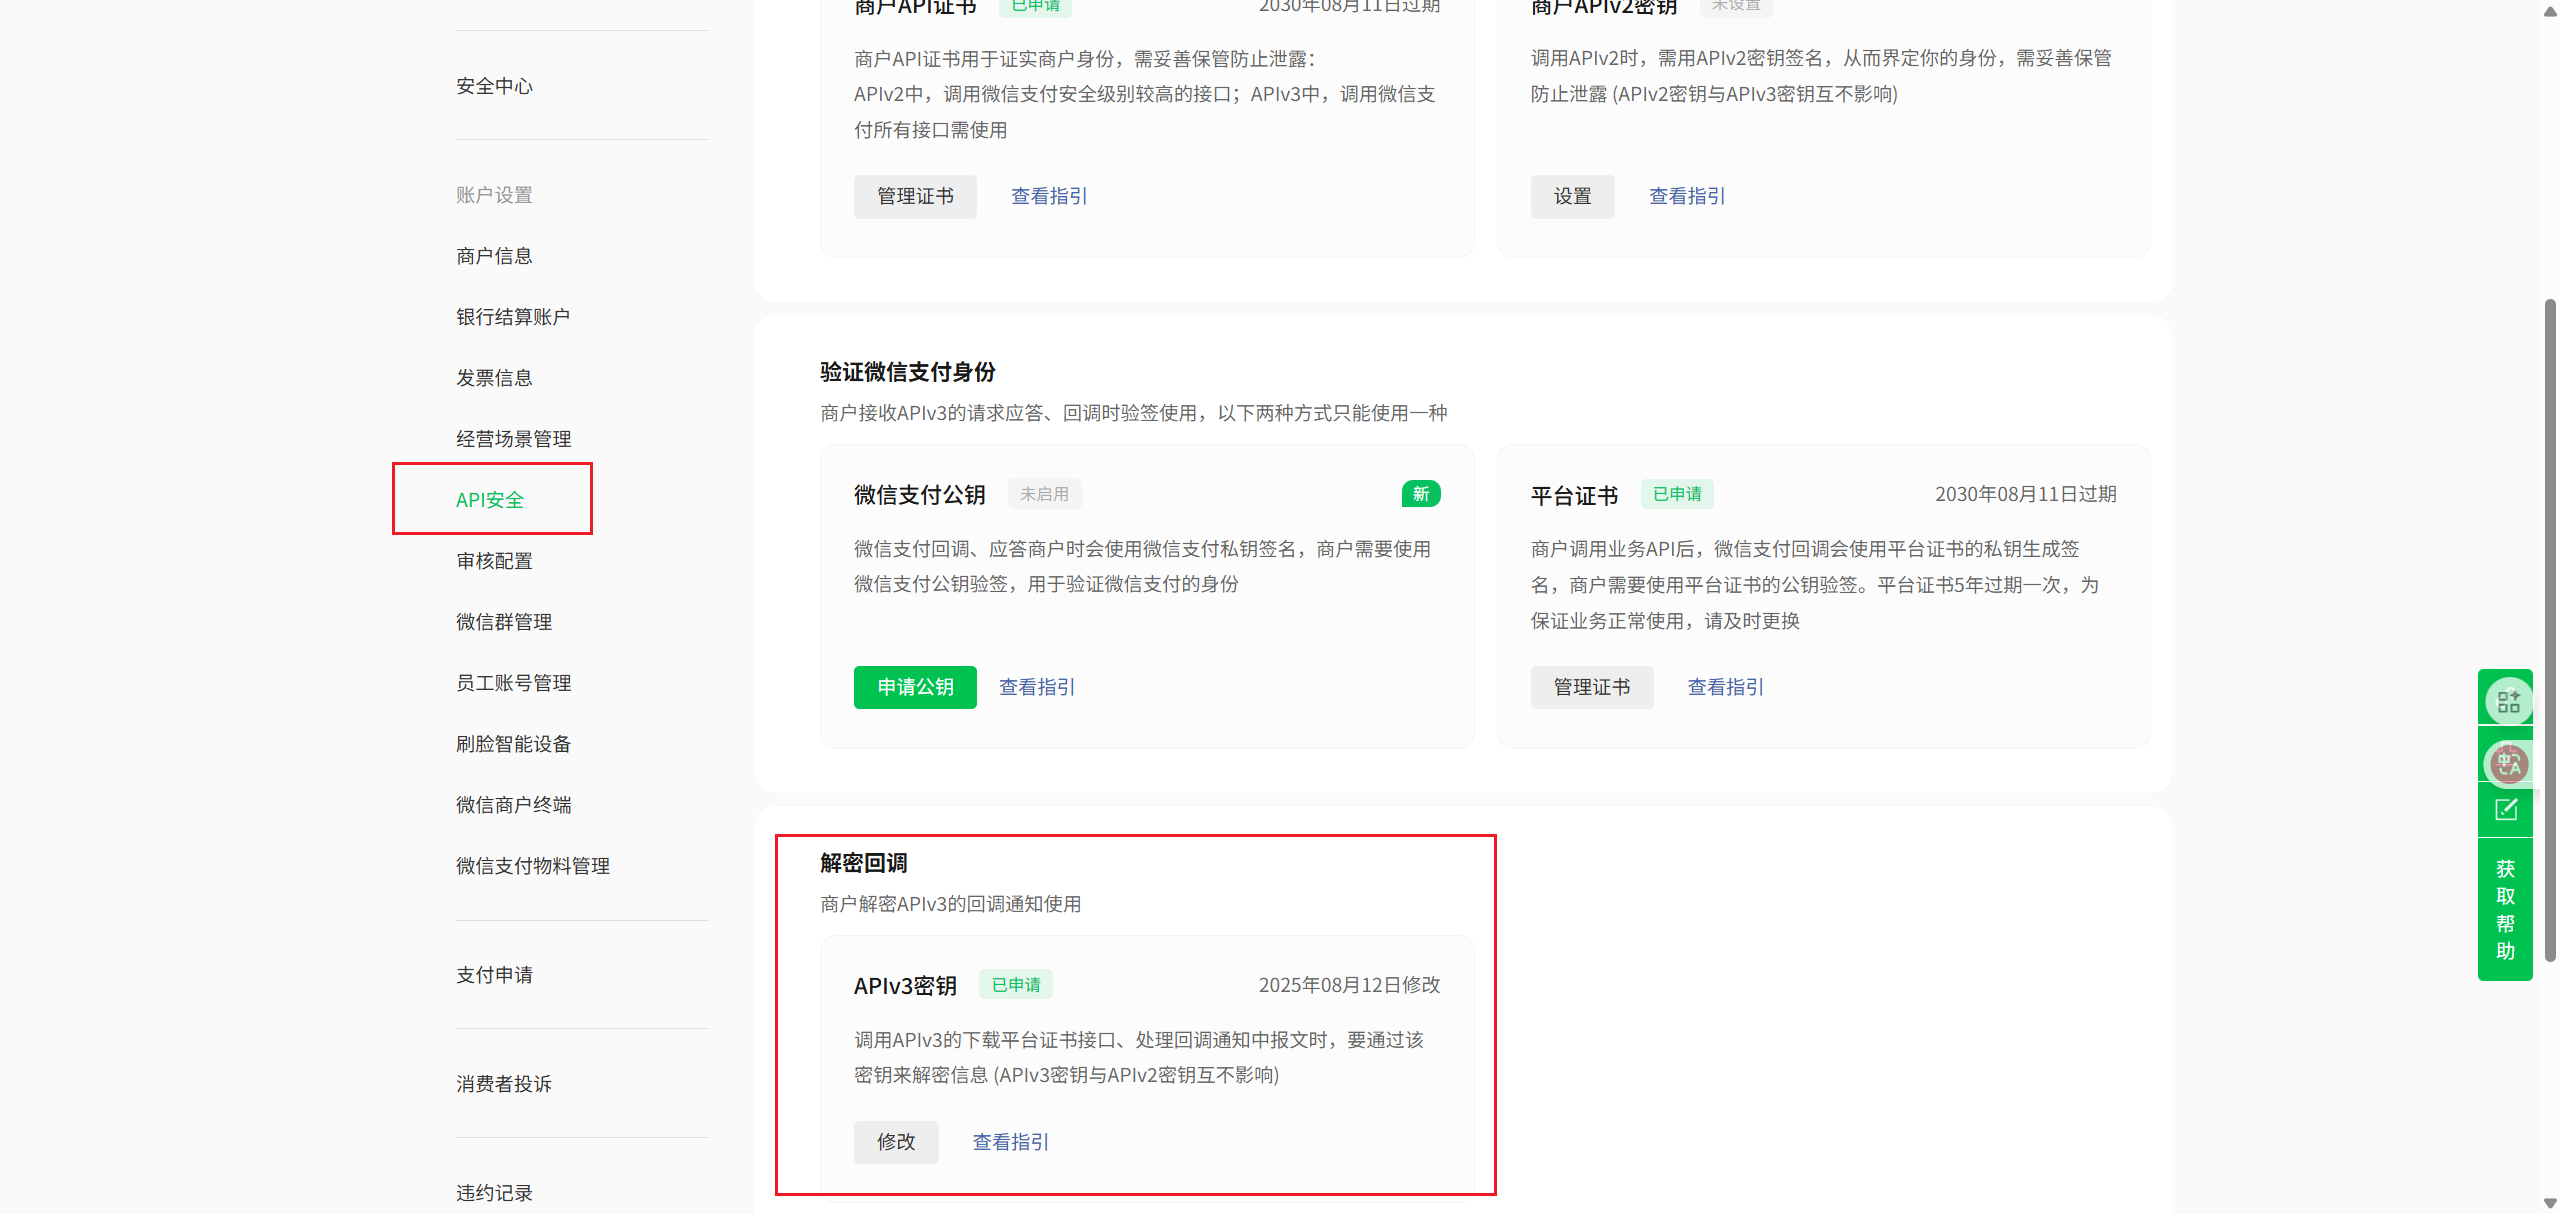
Task: Open the 获取帮助 help panel
Action: 2505,909
